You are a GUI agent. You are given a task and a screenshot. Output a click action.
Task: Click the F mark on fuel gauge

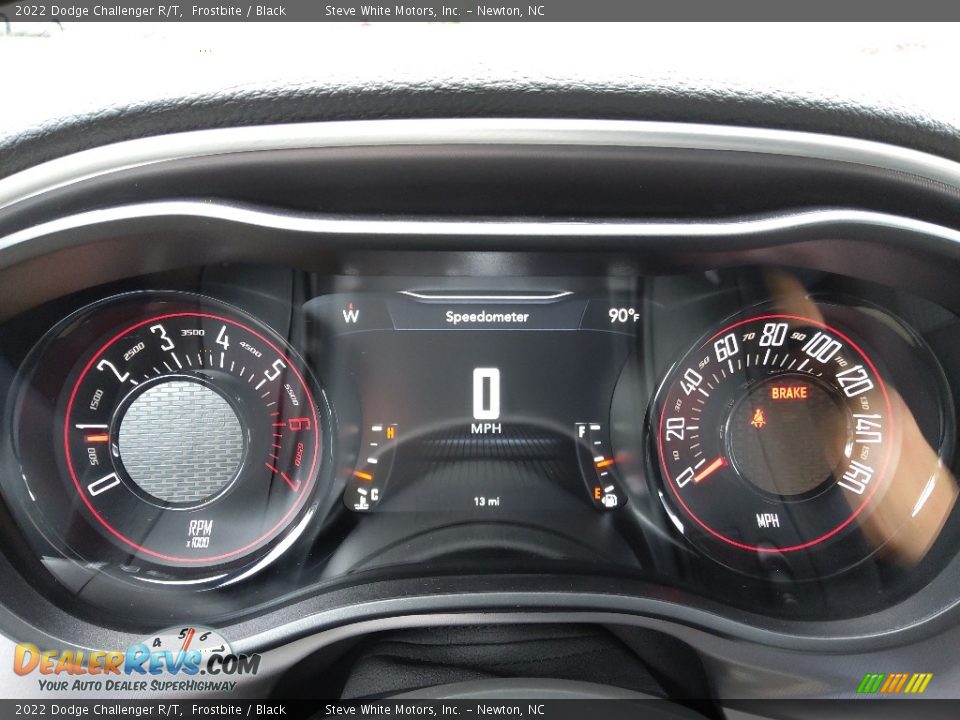[582, 432]
